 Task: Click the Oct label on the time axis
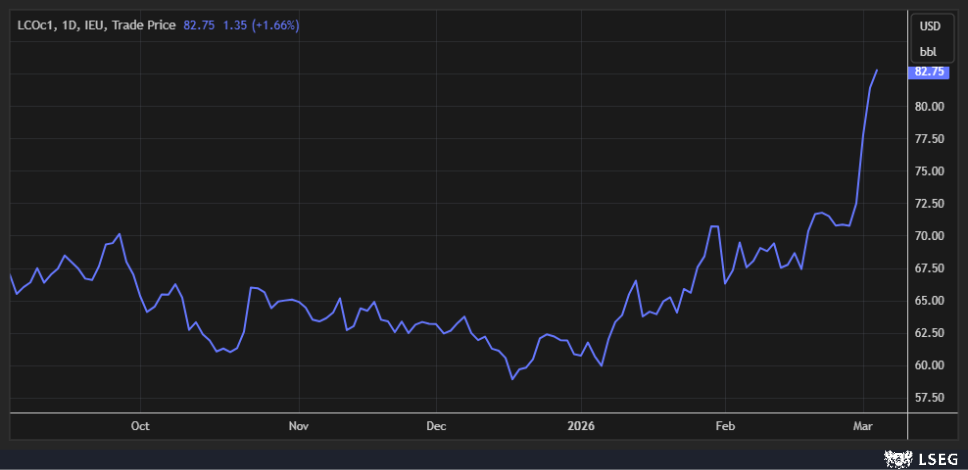tap(140, 426)
